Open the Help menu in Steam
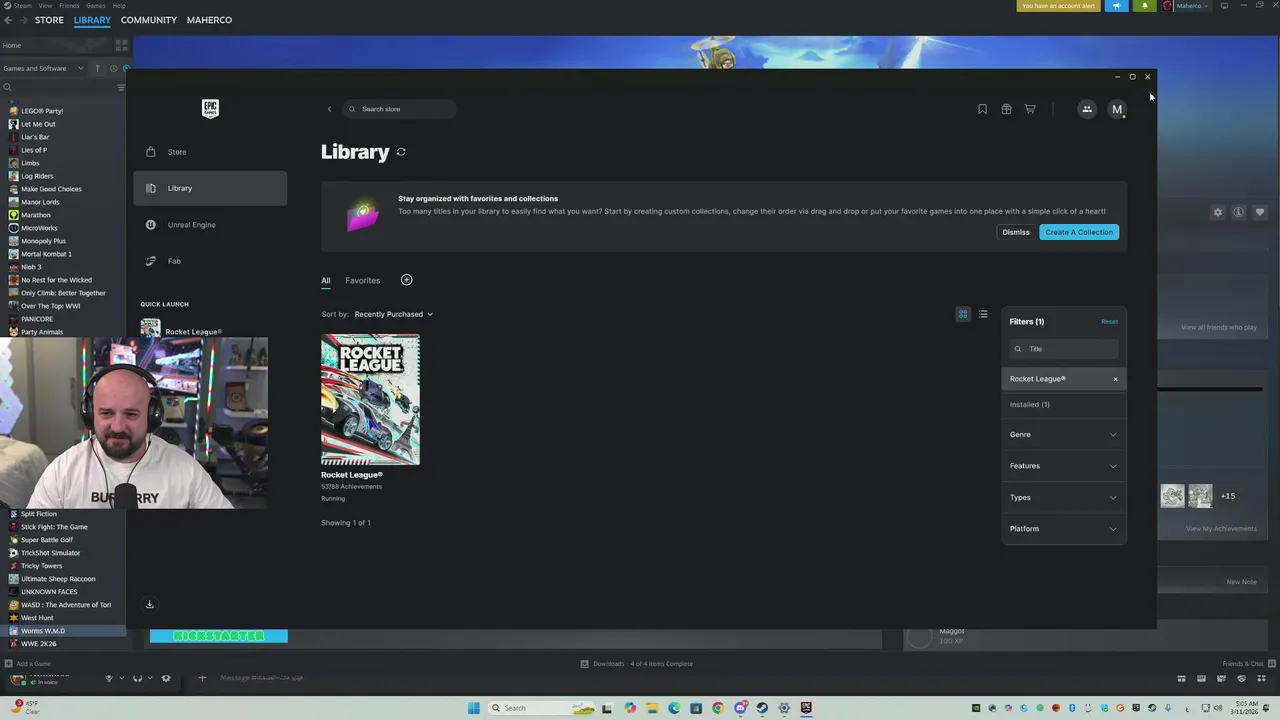This screenshot has width=1280, height=720. [x=119, y=5]
